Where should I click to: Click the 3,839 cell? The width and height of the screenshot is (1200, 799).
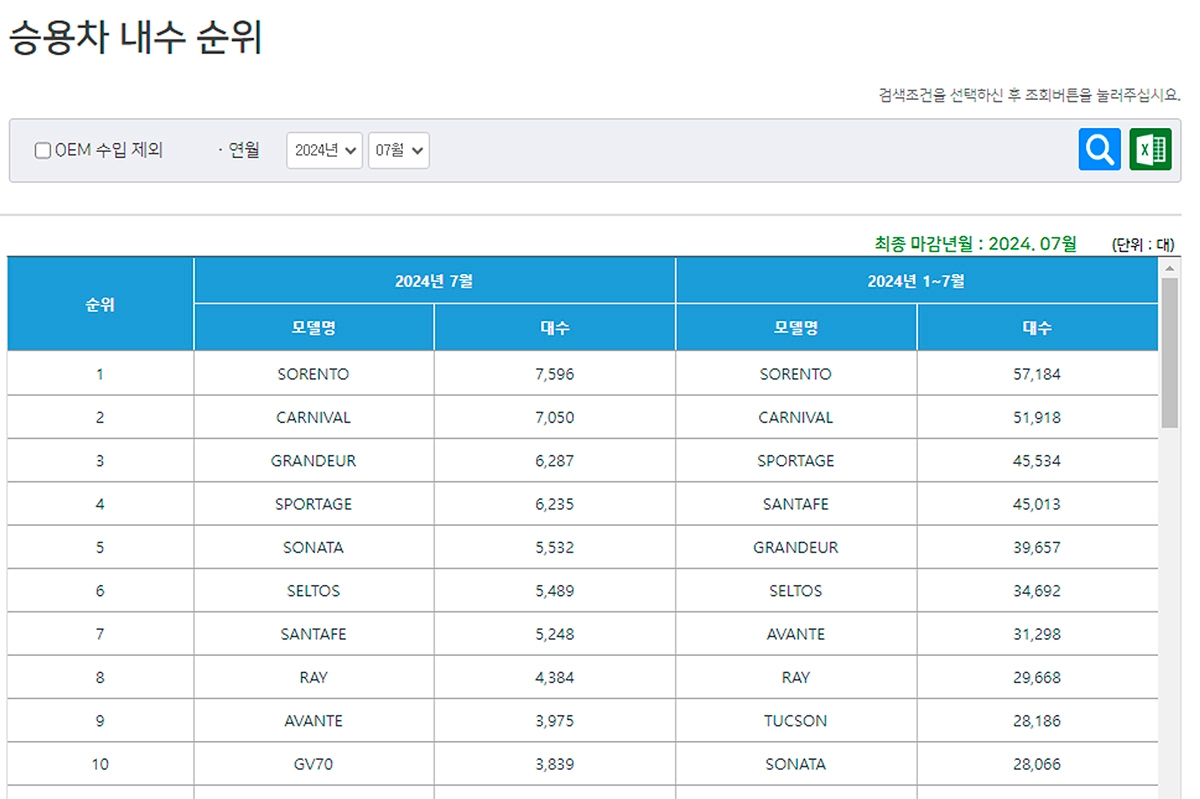[x=555, y=764]
